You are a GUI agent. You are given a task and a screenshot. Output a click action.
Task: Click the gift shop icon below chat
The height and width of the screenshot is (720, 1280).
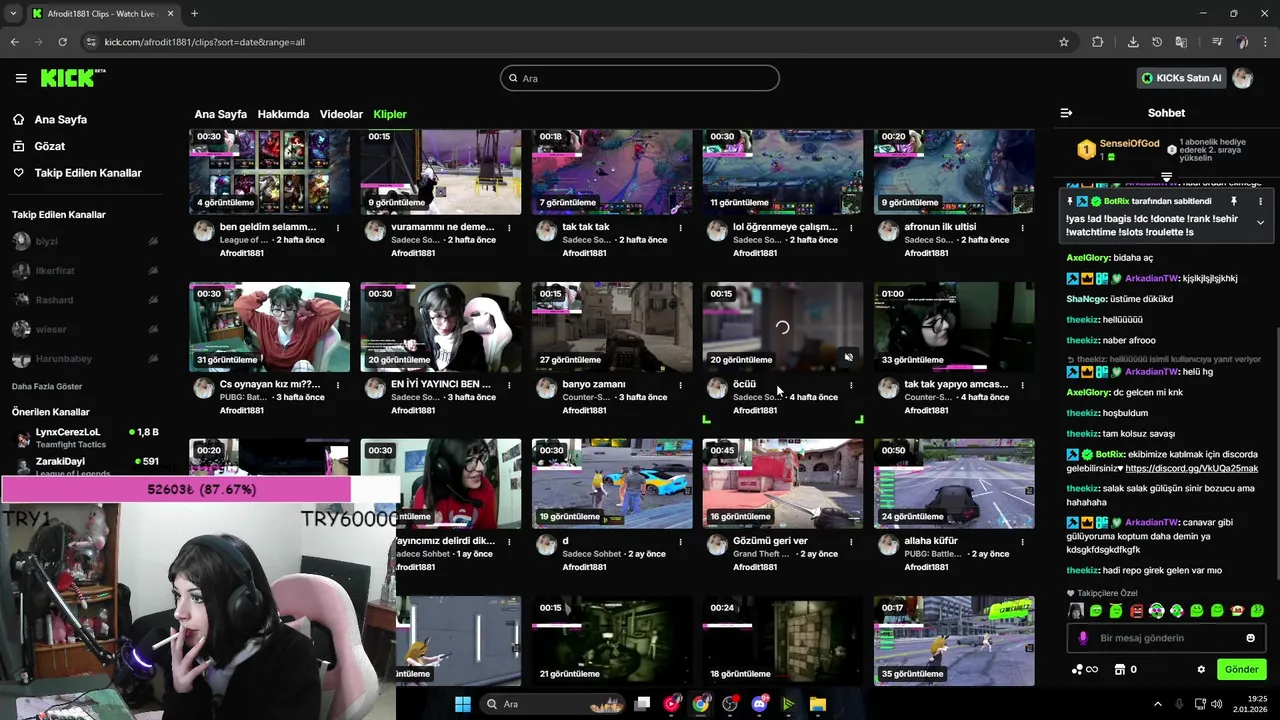tap(1120, 669)
